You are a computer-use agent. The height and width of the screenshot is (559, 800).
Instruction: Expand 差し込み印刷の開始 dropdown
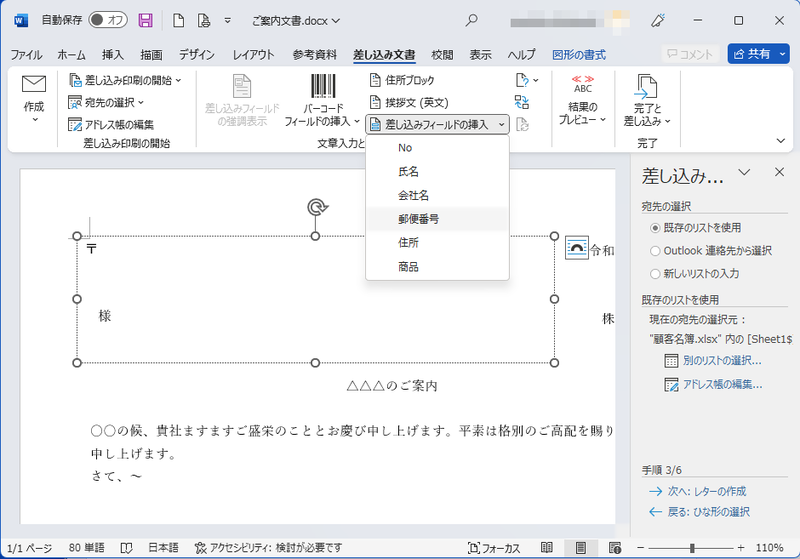(179, 81)
